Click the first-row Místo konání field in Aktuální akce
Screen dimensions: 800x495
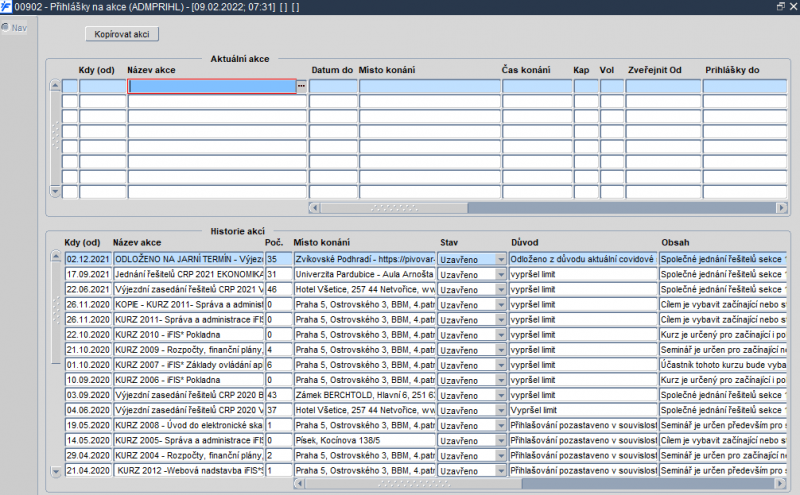(x=430, y=86)
